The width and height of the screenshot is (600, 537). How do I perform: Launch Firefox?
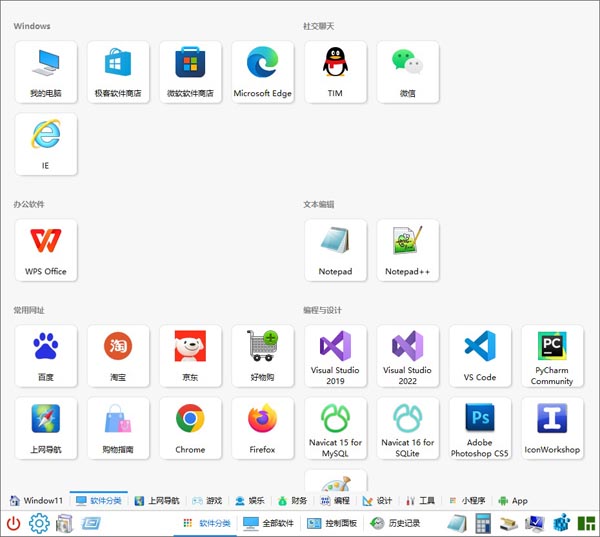tap(263, 428)
